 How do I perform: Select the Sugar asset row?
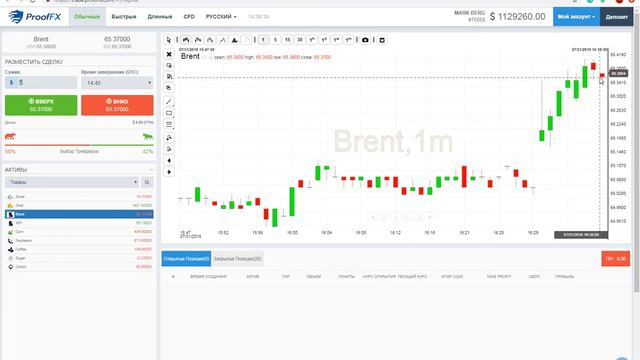79,258
